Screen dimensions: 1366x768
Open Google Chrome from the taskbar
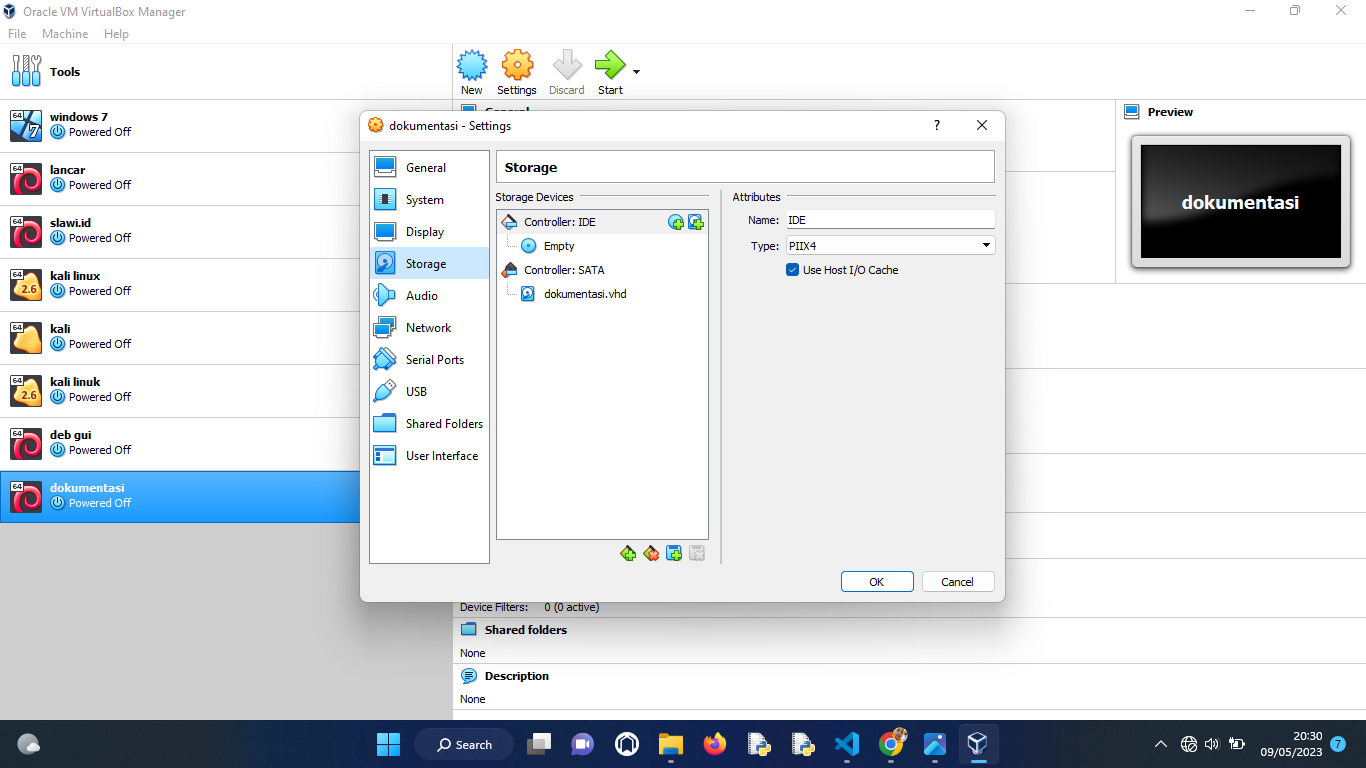pos(891,744)
